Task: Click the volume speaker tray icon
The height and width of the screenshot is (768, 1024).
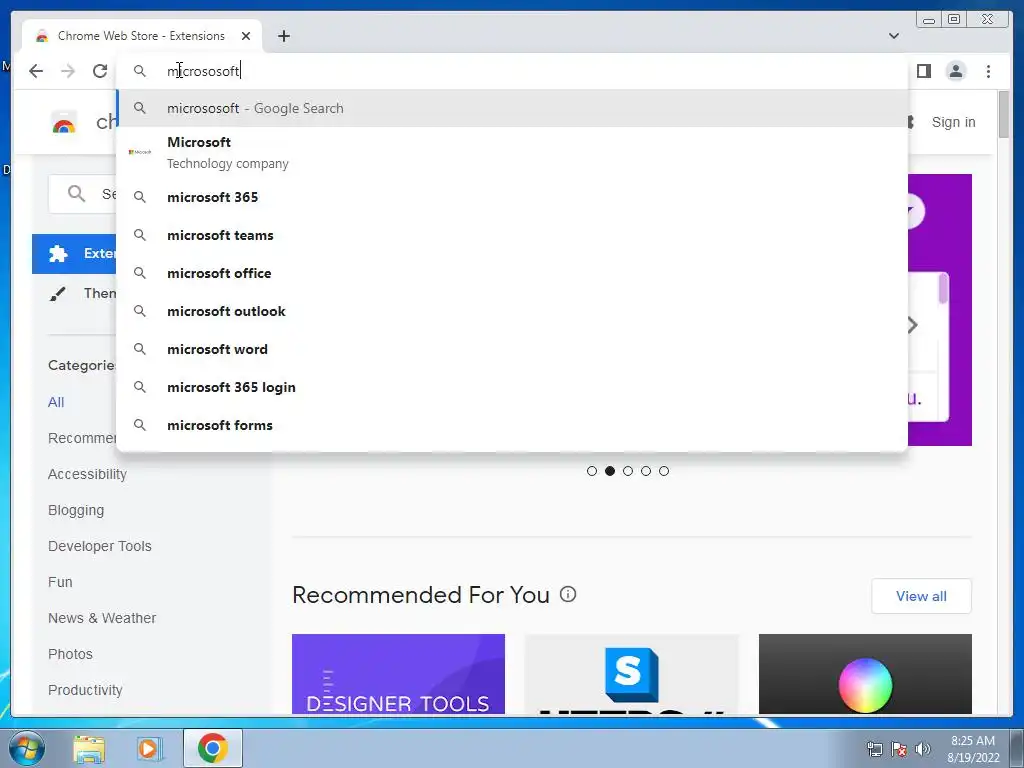Action: coord(923,749)
